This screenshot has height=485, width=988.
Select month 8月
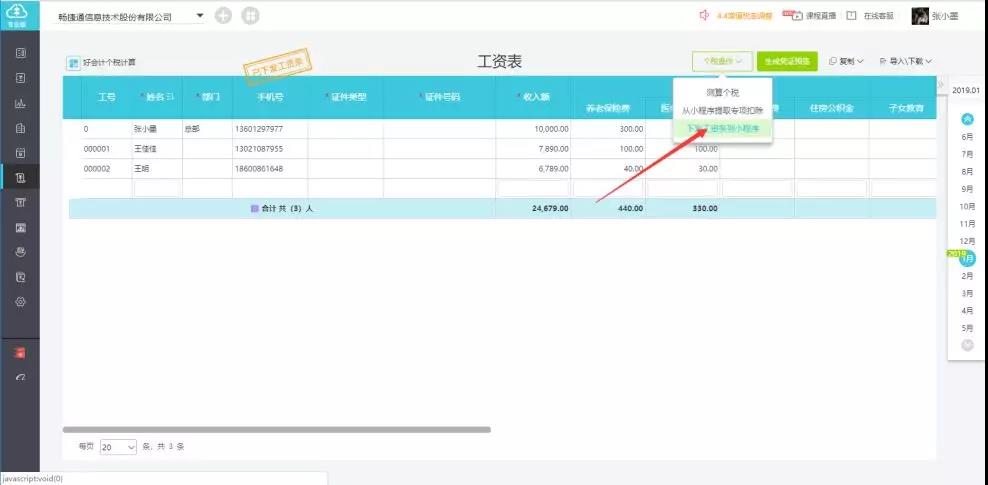click(x=967, y=171)
